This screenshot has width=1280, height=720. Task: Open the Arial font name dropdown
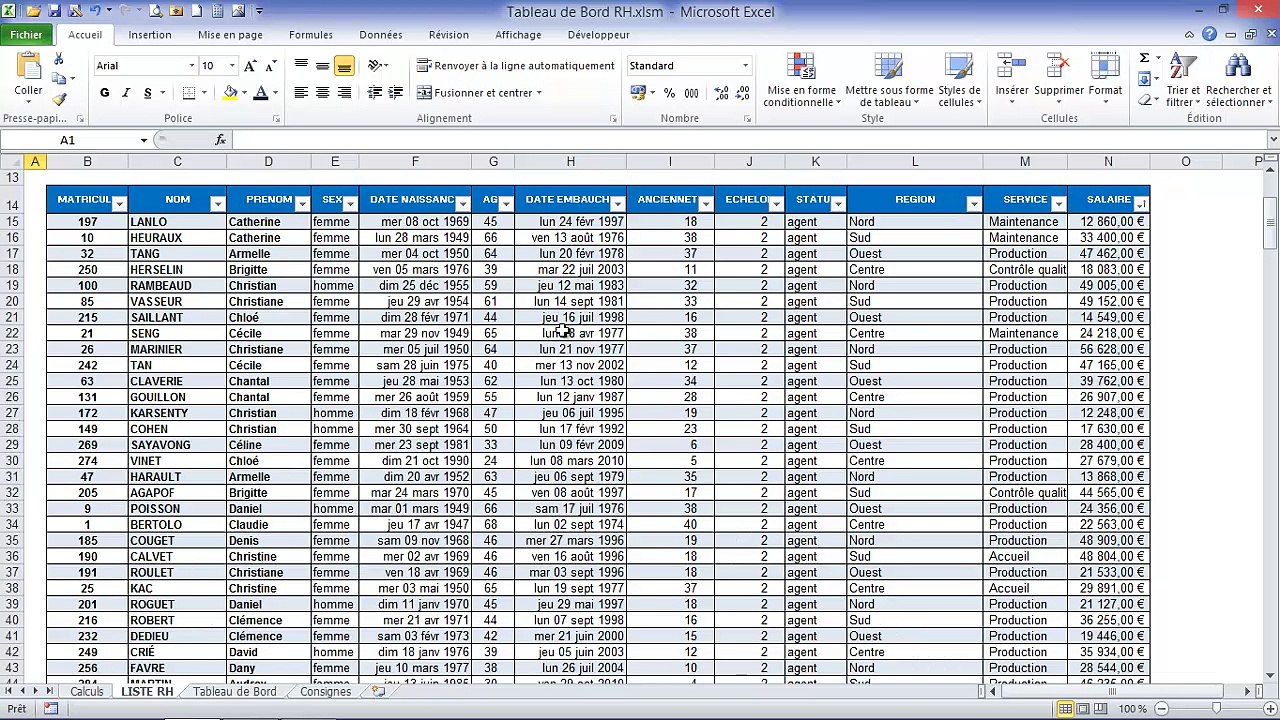[191, 66]
